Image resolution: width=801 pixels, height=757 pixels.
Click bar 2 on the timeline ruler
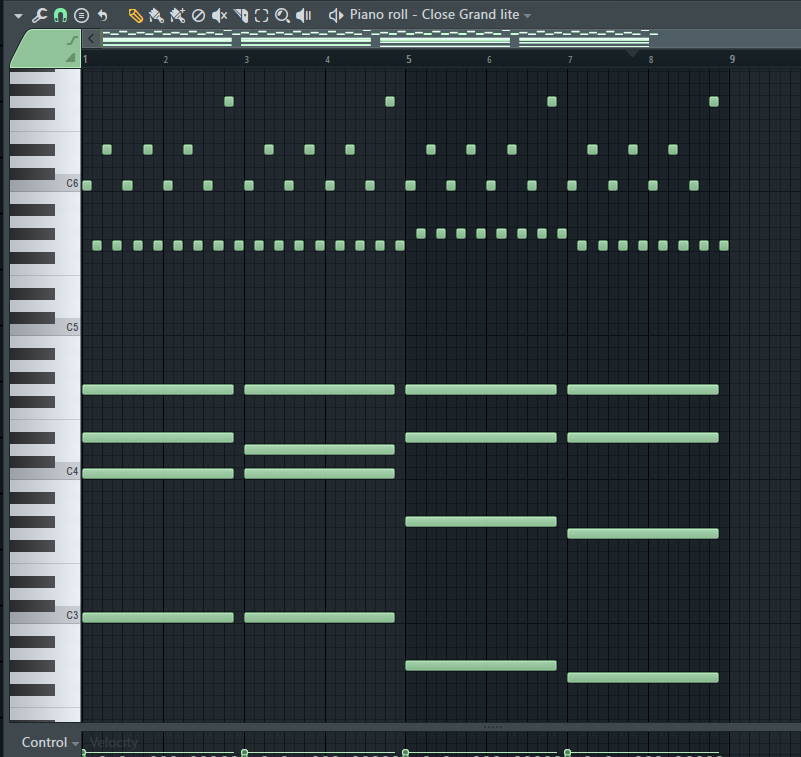tap(166, 60)
